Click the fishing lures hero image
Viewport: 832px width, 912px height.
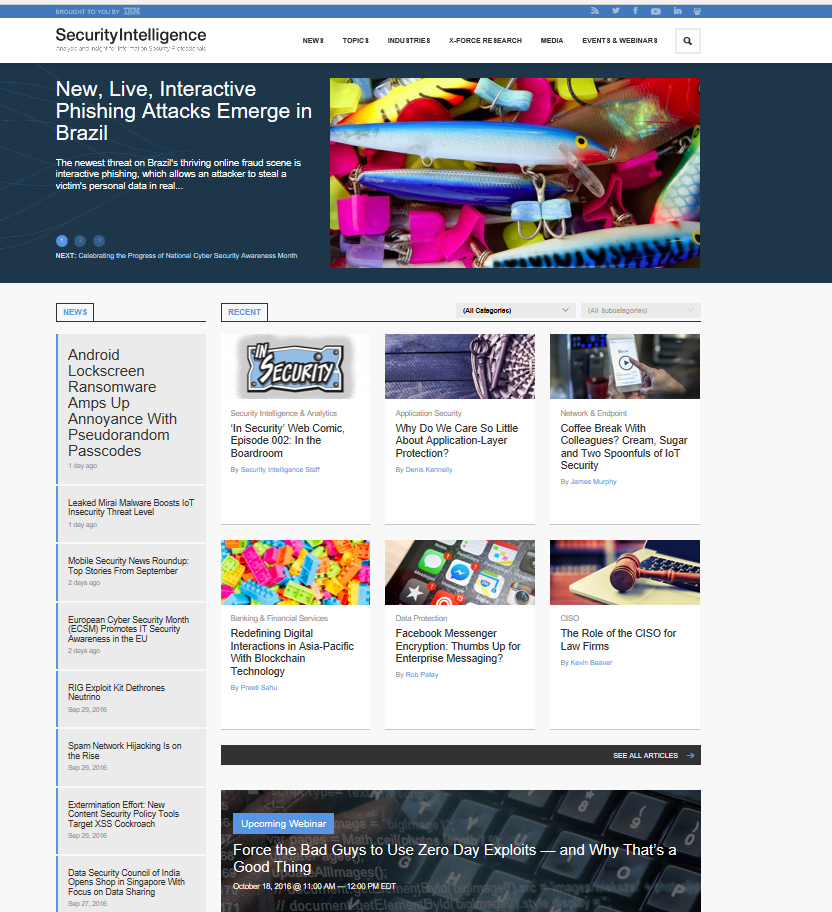[515, 173]
